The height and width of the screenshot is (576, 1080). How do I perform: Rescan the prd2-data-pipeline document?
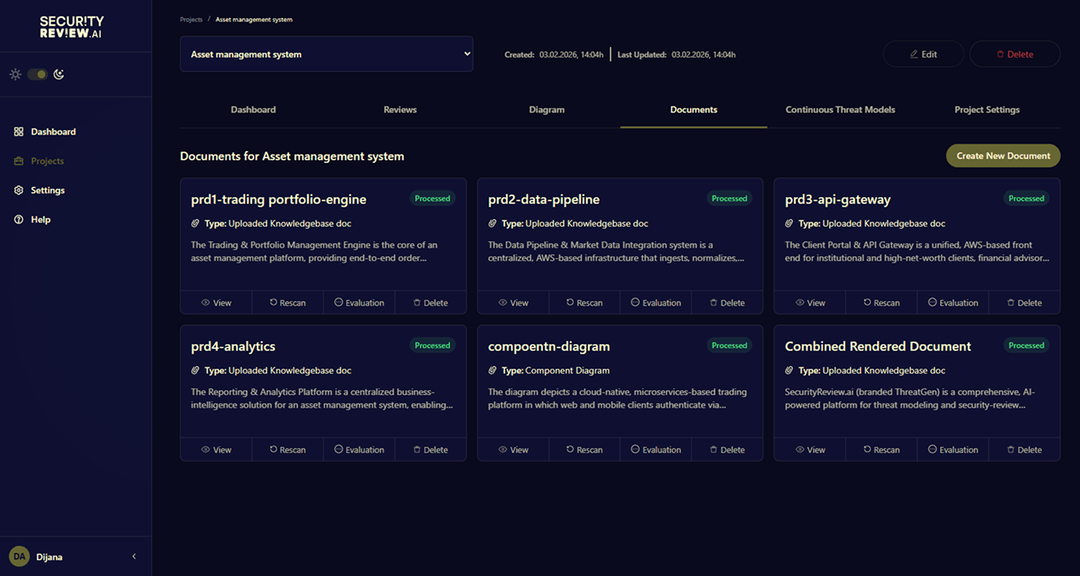click(585, 302)
